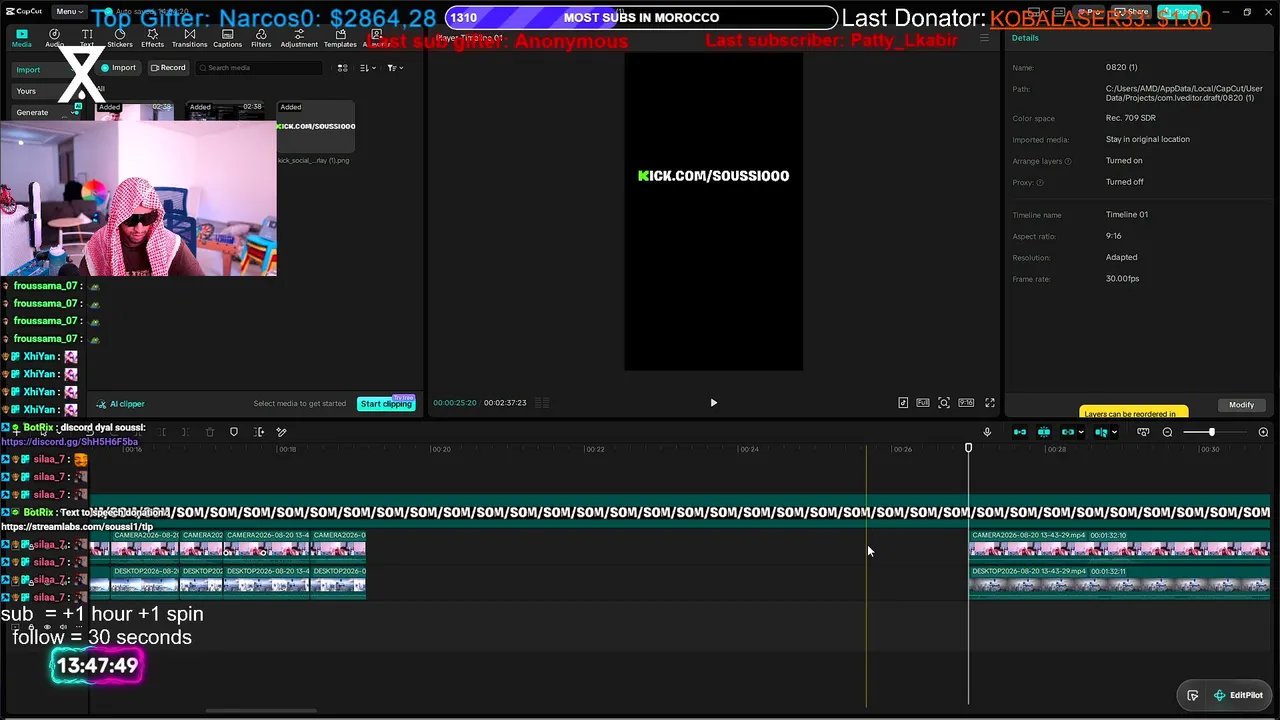
Task: Open the Adjustment tab
Action: pos(299,38)
